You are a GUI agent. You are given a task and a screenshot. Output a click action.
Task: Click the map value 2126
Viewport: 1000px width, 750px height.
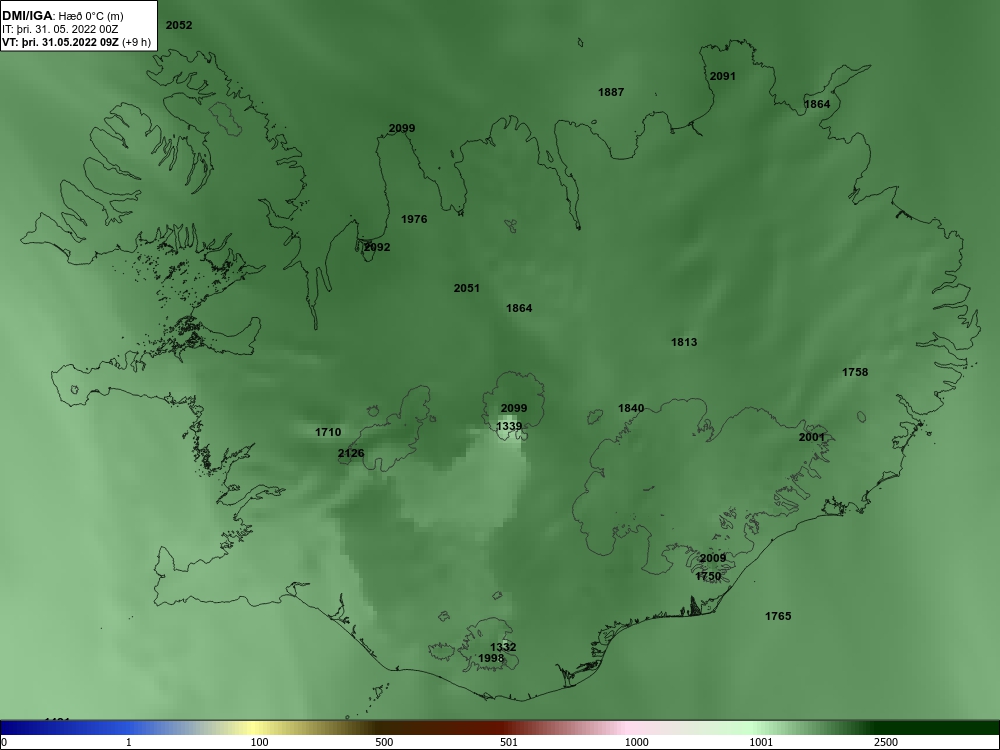tap(351, 453)
